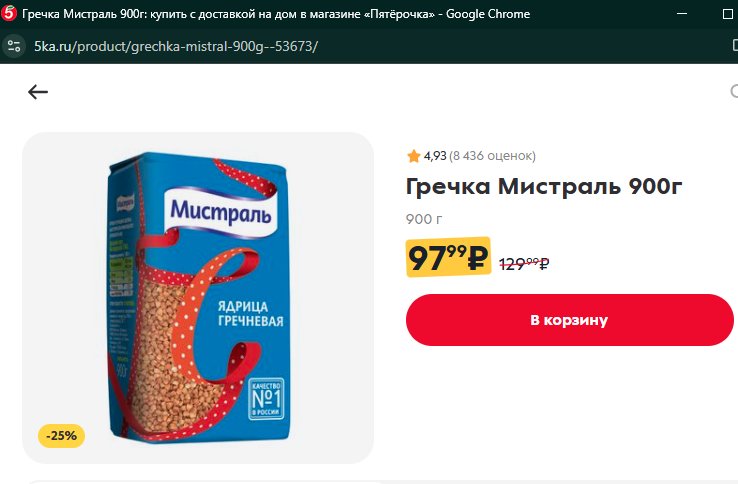Focus the 5ka.ru URL address field
The width and height of the screenshot is (738, 484).
click(176, 46)
